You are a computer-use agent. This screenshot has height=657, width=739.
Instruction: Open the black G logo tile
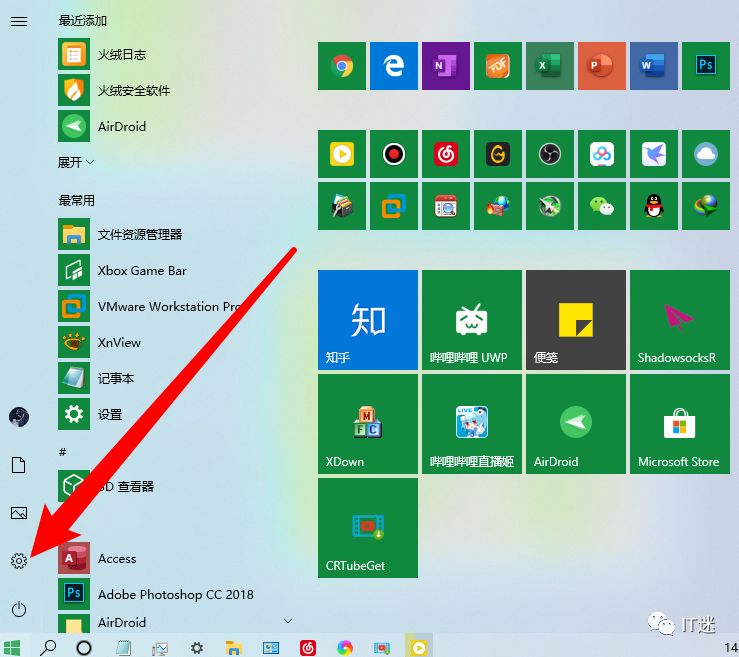tap(498, 154)
